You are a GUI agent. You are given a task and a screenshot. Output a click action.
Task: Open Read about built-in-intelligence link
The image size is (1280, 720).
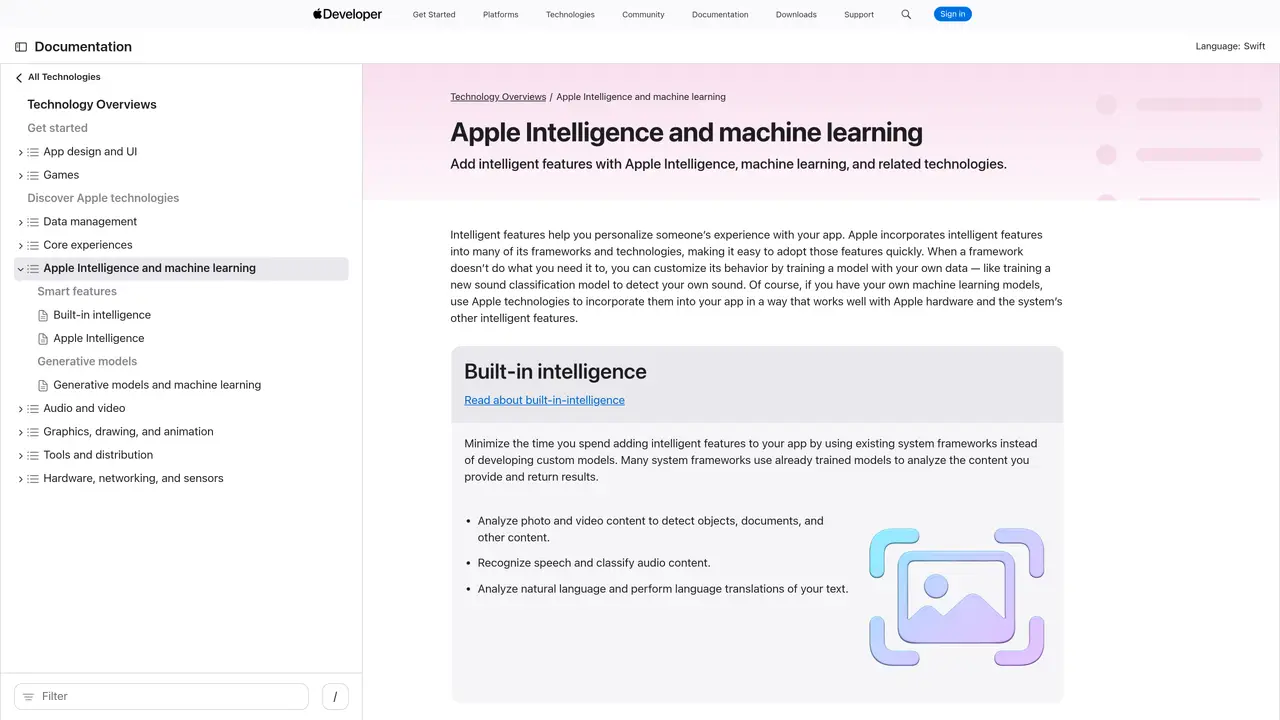[544, 400]
